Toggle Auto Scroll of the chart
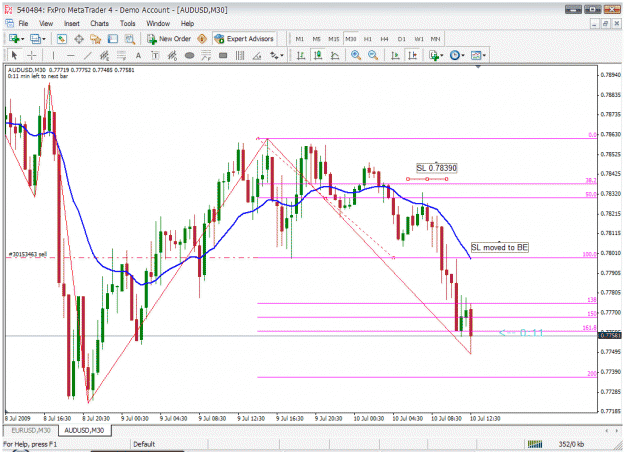This screenshot has height=452, width=625. pos(395,55)
